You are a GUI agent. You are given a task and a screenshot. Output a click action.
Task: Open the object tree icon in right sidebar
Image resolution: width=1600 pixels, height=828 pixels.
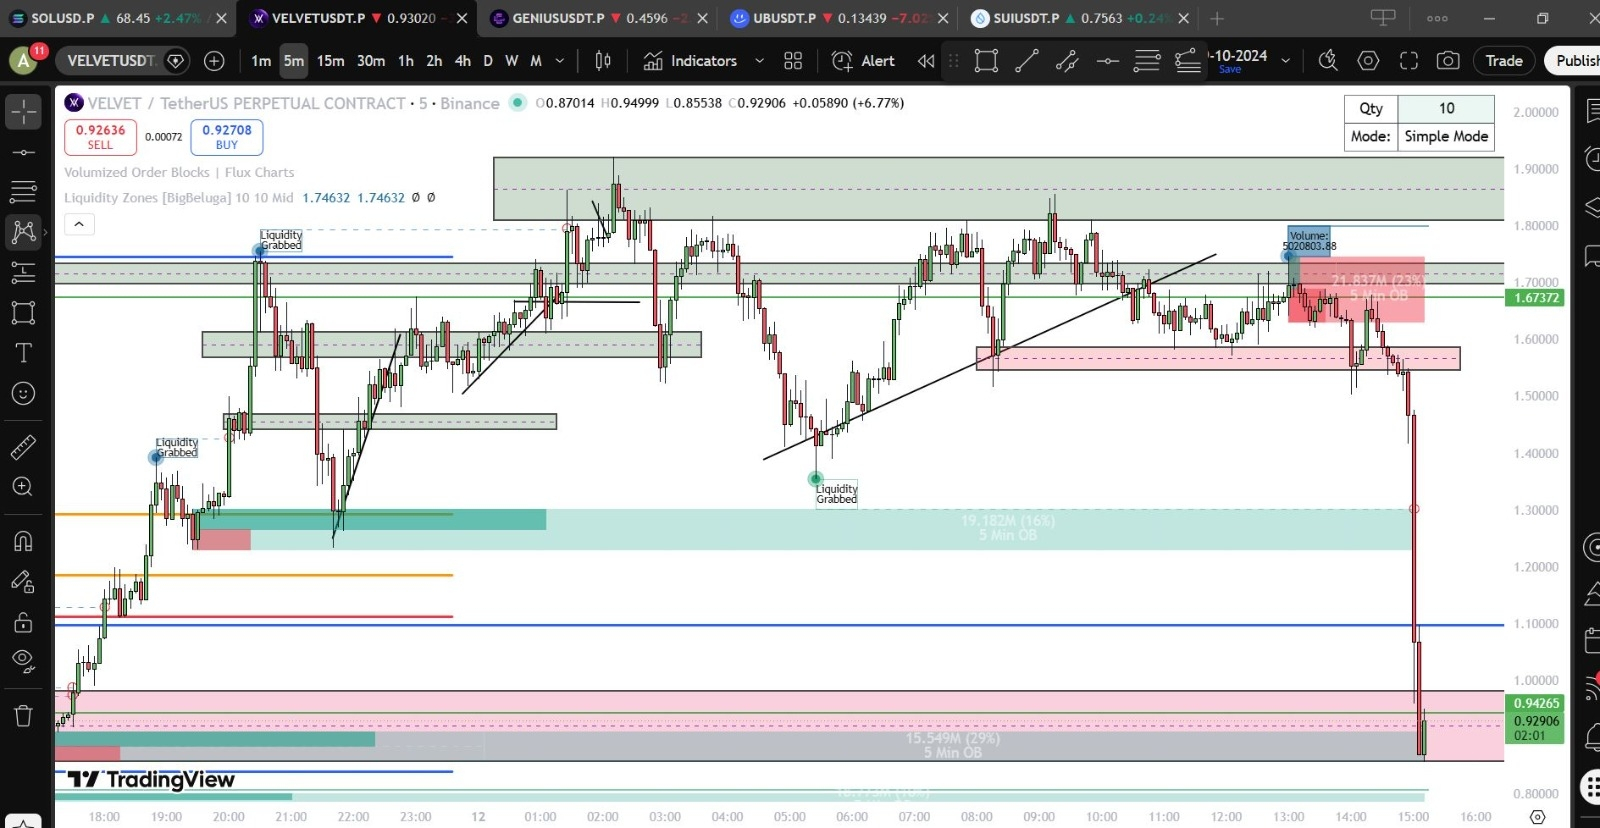[1592, 207]
